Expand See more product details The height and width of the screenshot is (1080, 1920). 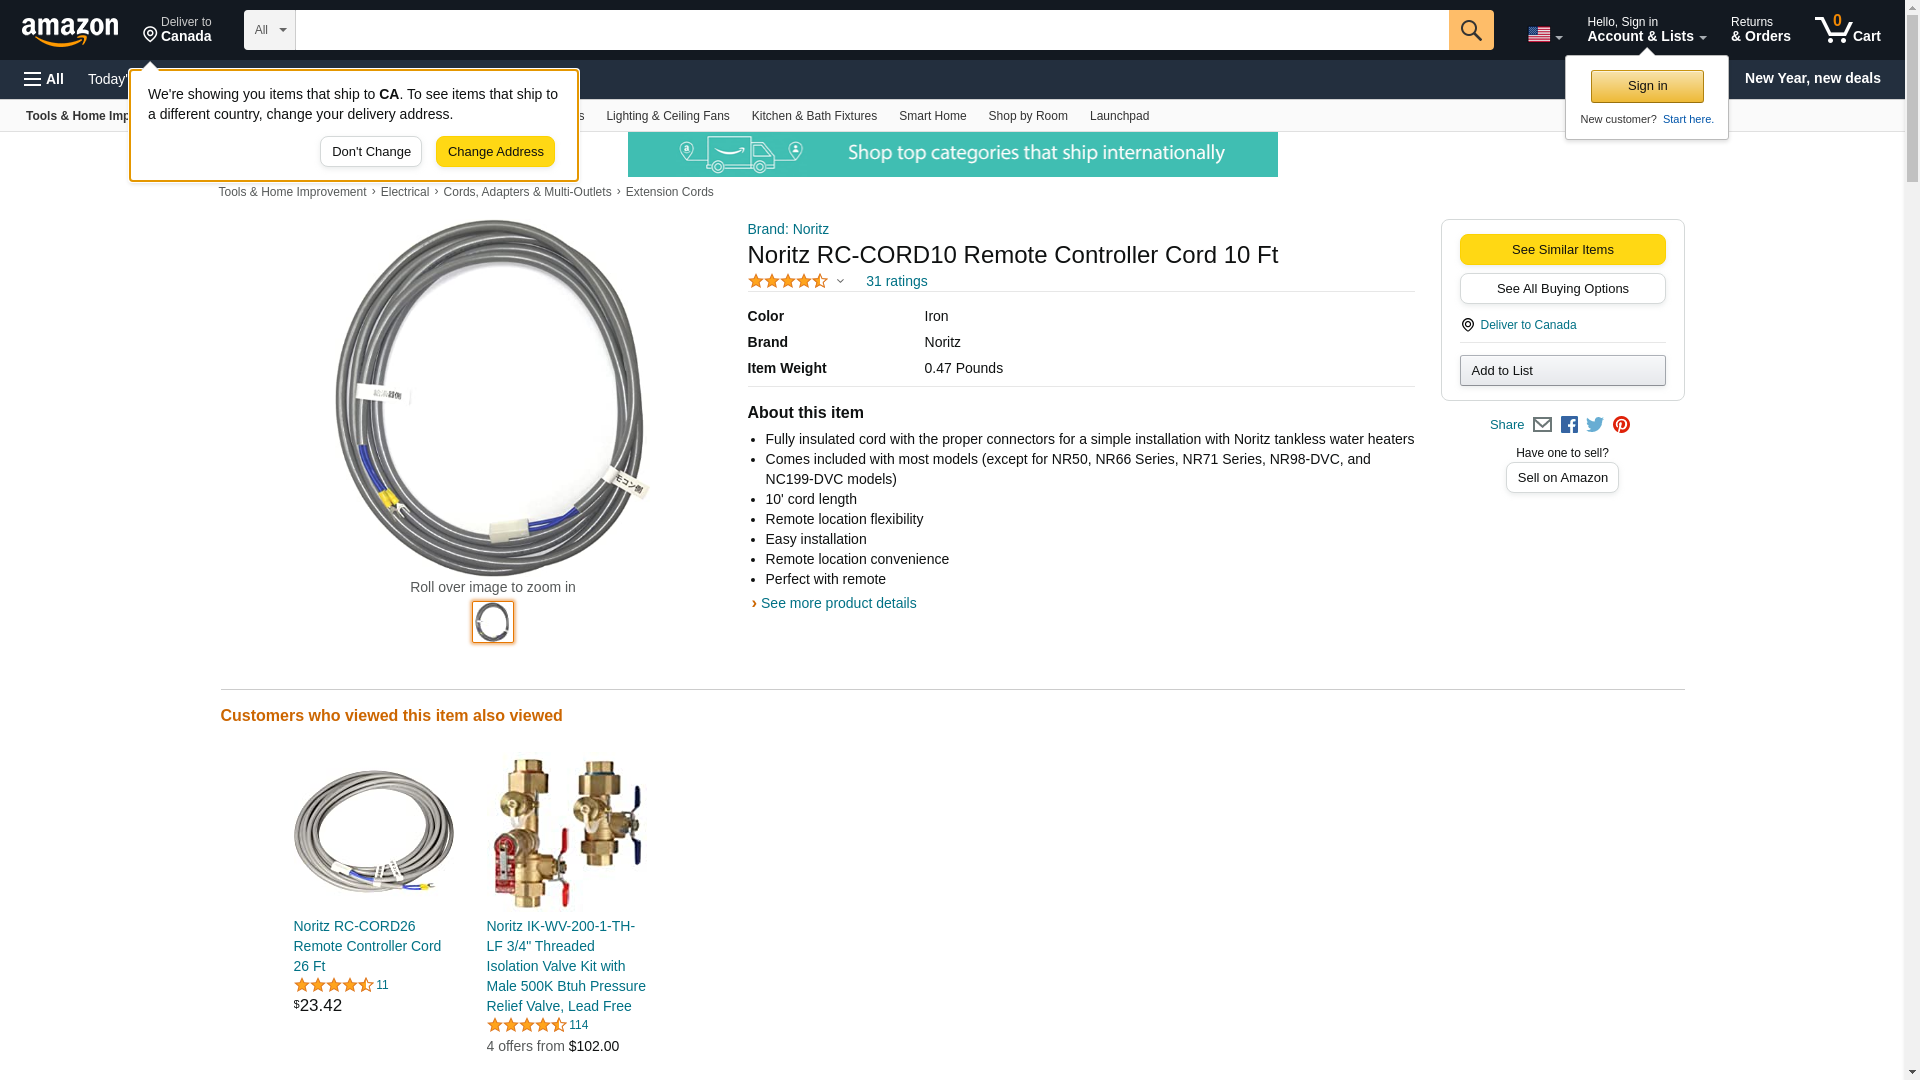pyautogui.click(x=838, y=603)
